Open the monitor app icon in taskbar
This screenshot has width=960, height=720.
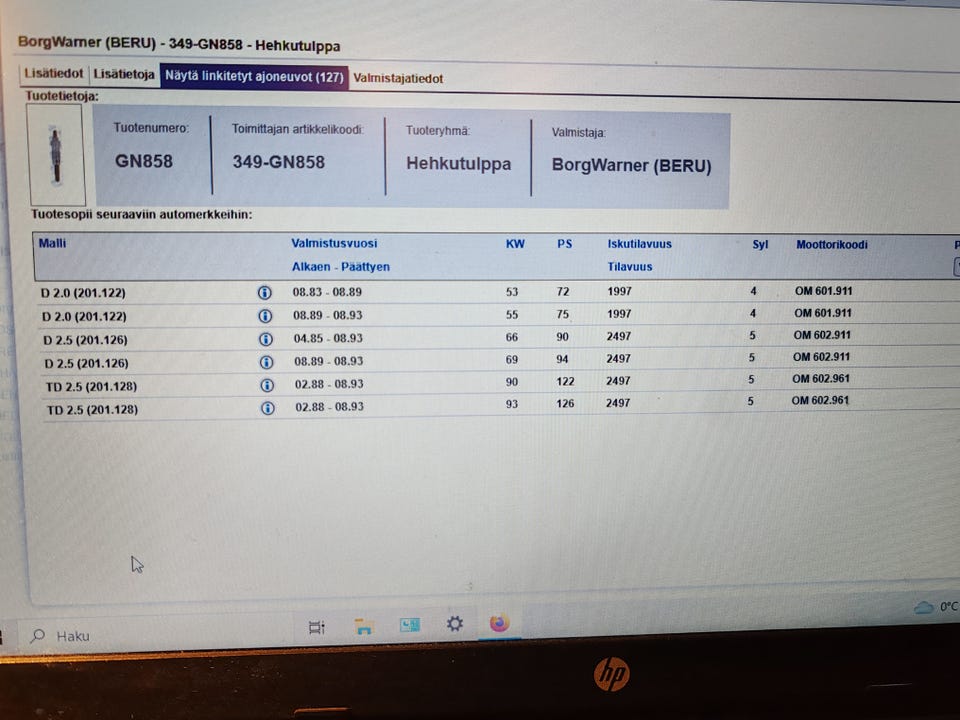[410, 625]
